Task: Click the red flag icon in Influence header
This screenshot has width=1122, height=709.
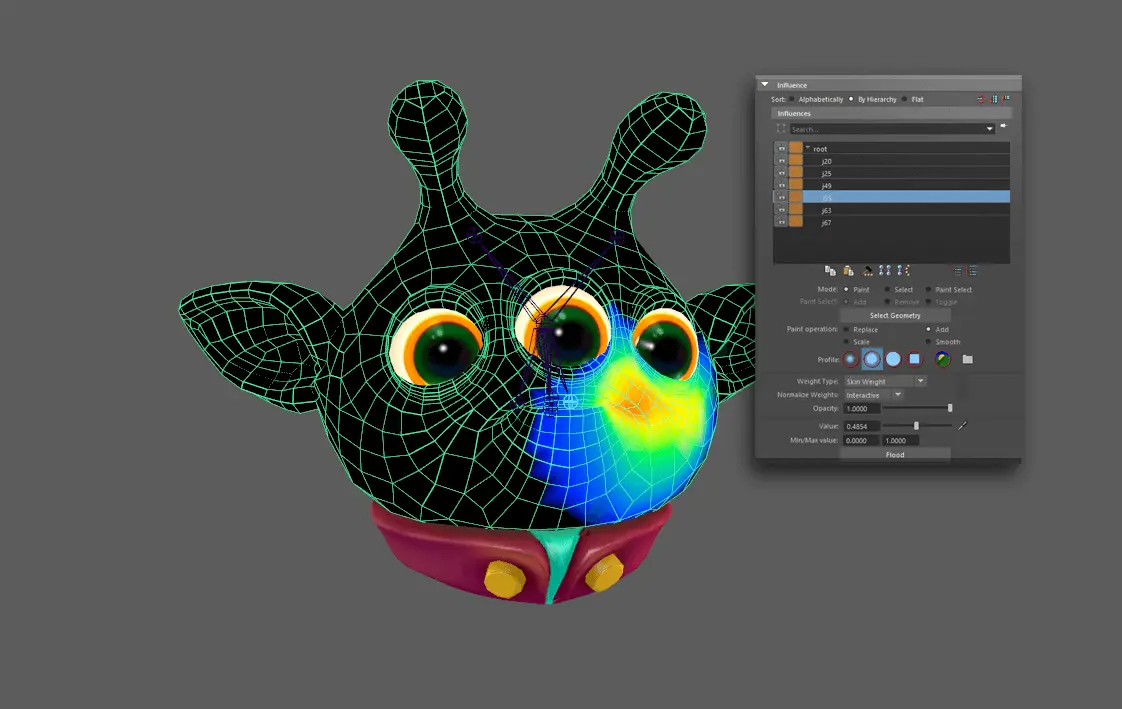Action: pos(1005,98)
